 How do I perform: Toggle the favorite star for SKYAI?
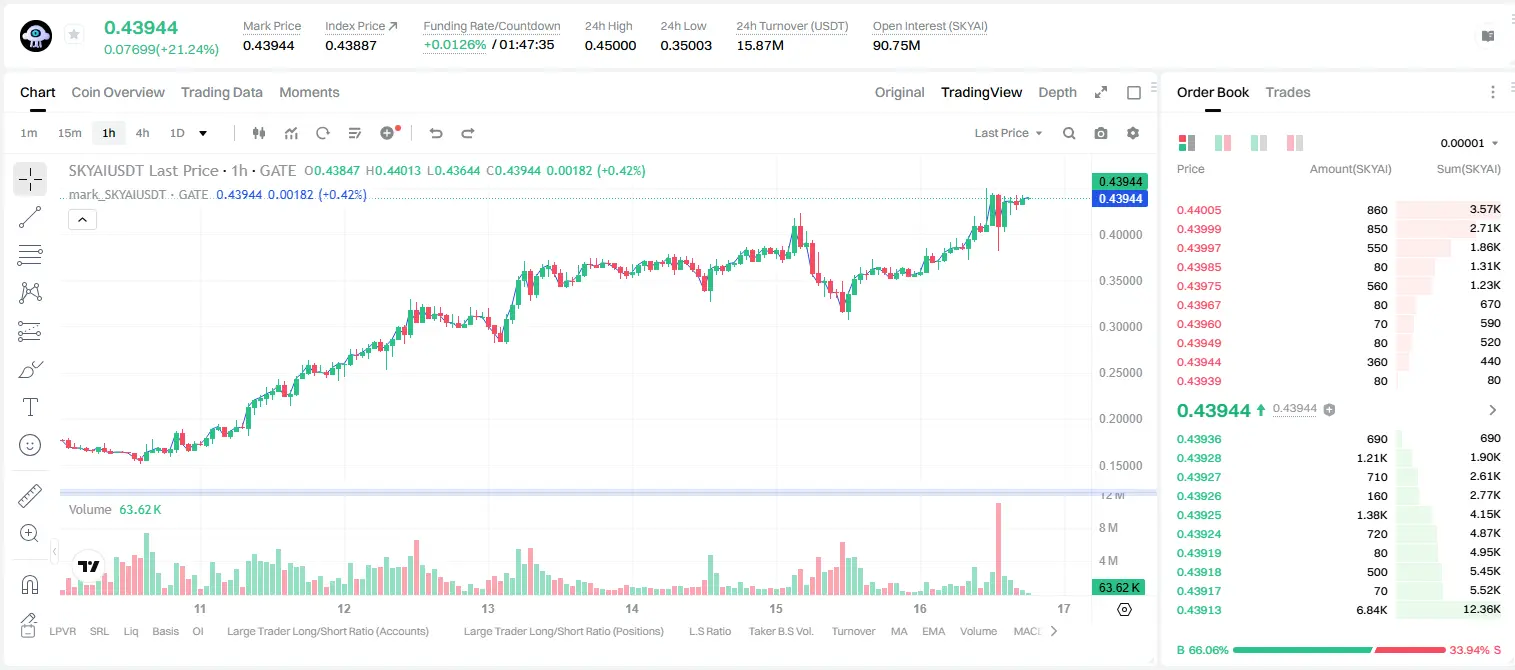point(74,35)
